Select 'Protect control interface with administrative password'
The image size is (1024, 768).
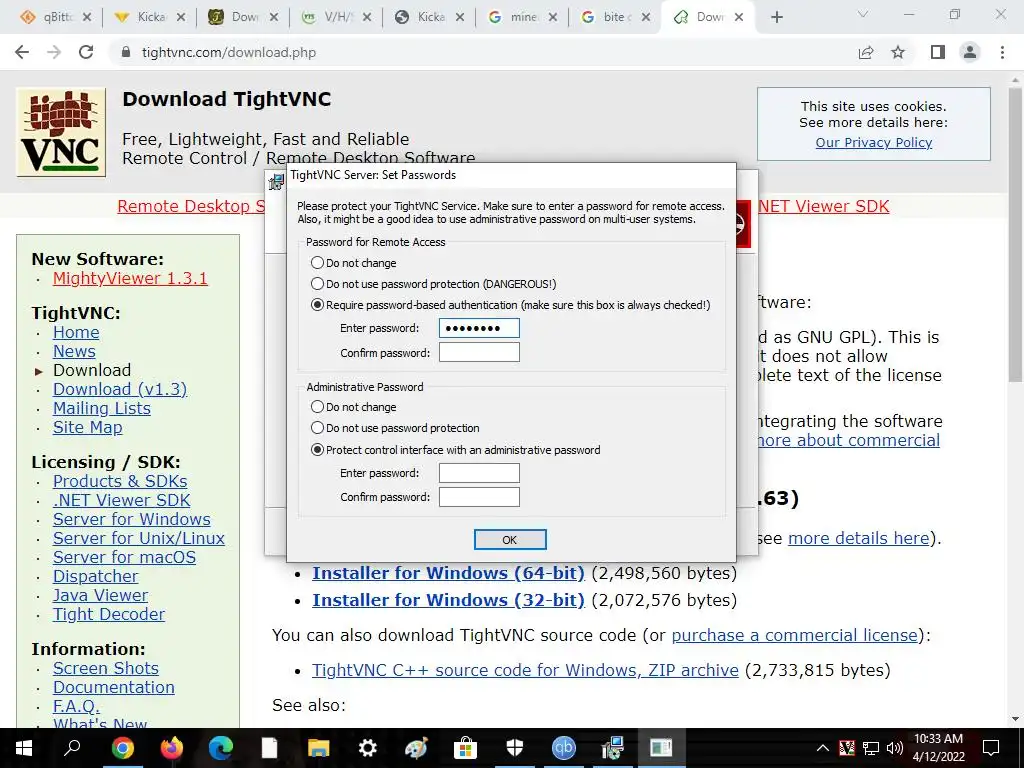coord(456,450)
